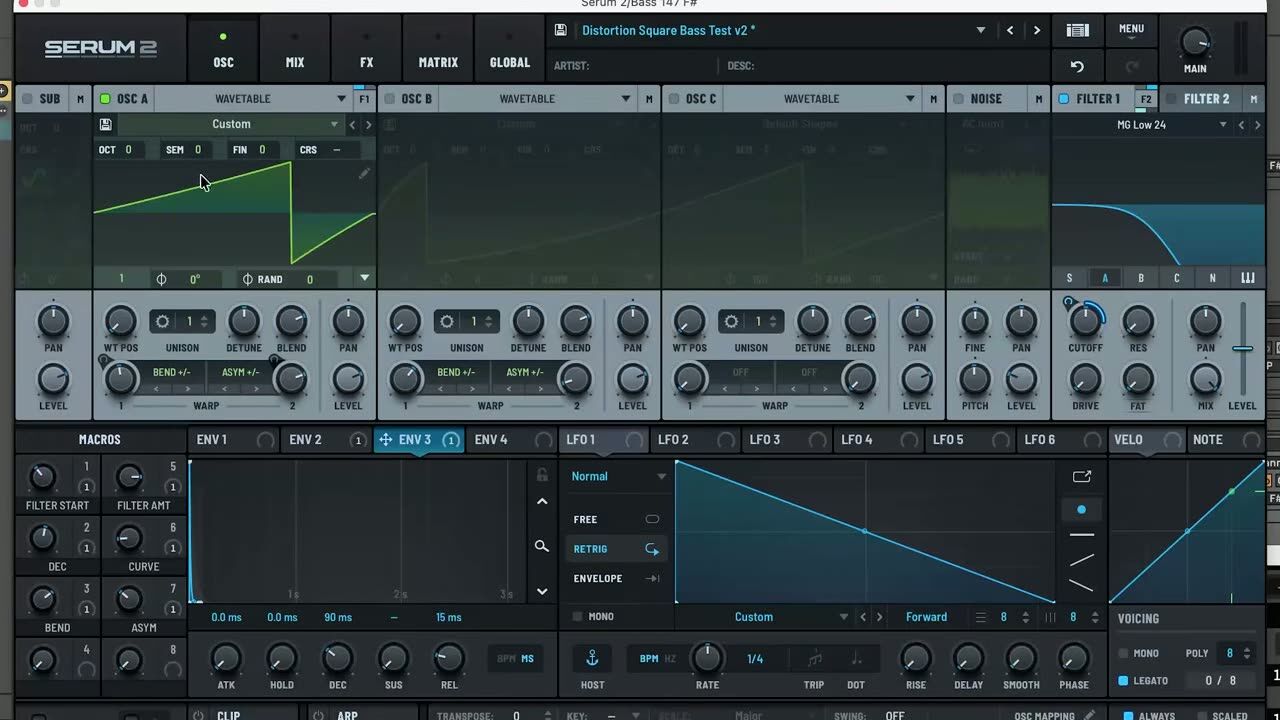The width and height of the screenshot is (1280, 720).
Task: Save preset with the floppy disk icon
Action: pyautogui.click(x=561, y=31)
